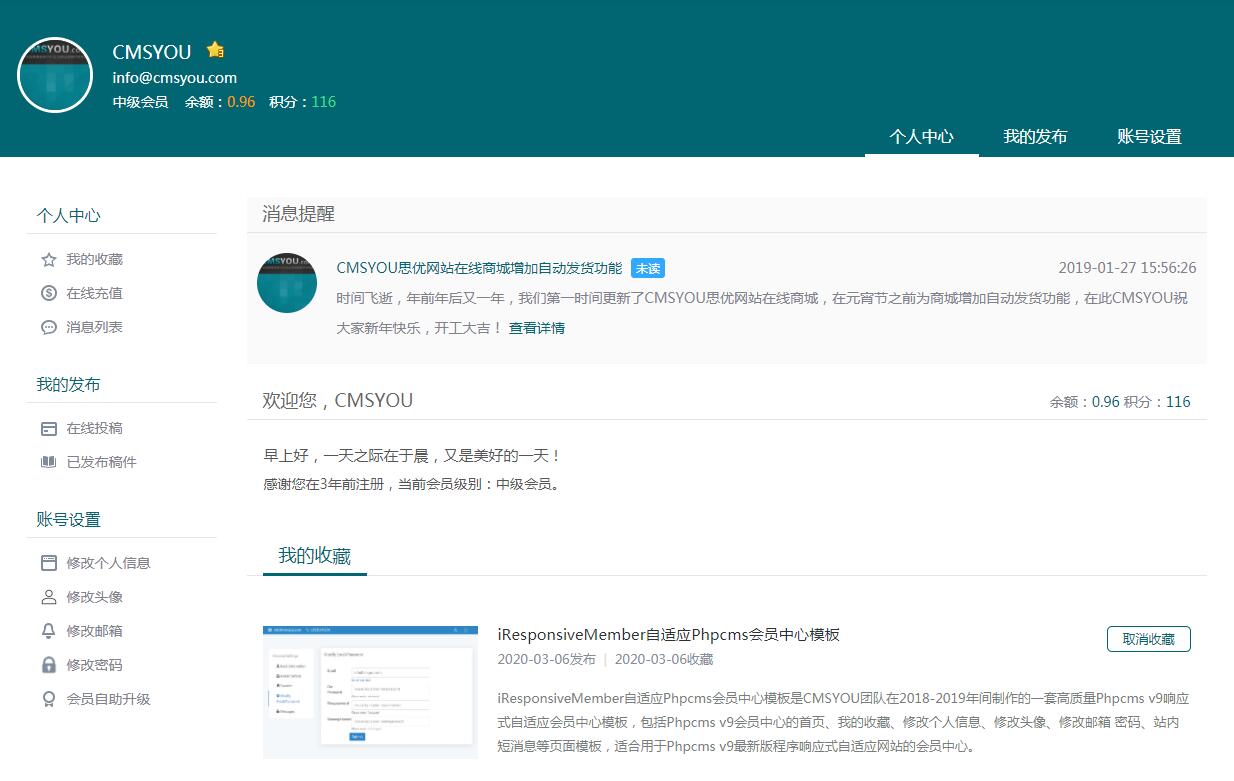Image resolution: width=1234 pixels, height=781 pixels.
Task: Click the coin icon beside 在线充值
Action: [x=49, y=294]
